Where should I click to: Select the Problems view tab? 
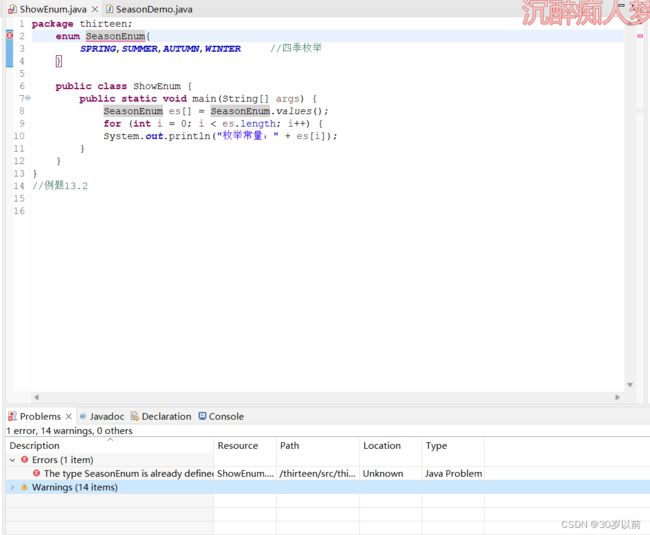point(40,416)
